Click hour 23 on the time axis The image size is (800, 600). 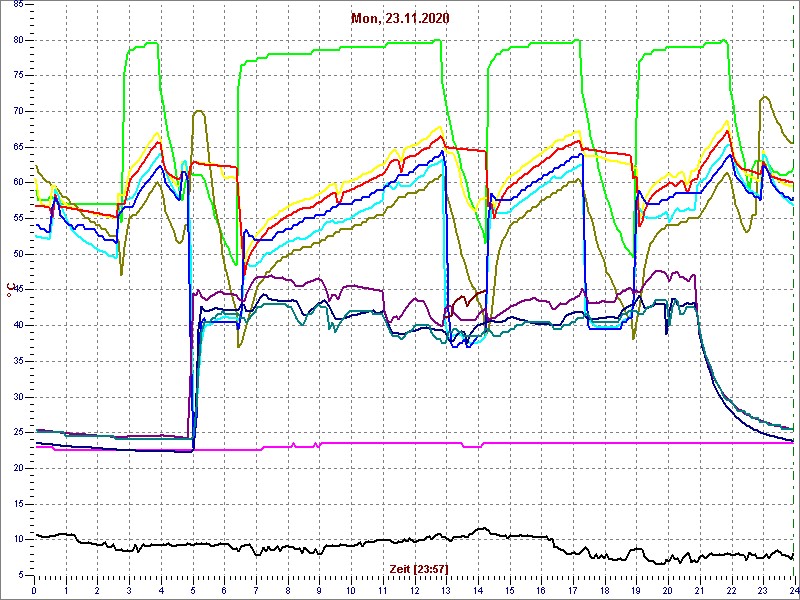[x=762, y=590]
